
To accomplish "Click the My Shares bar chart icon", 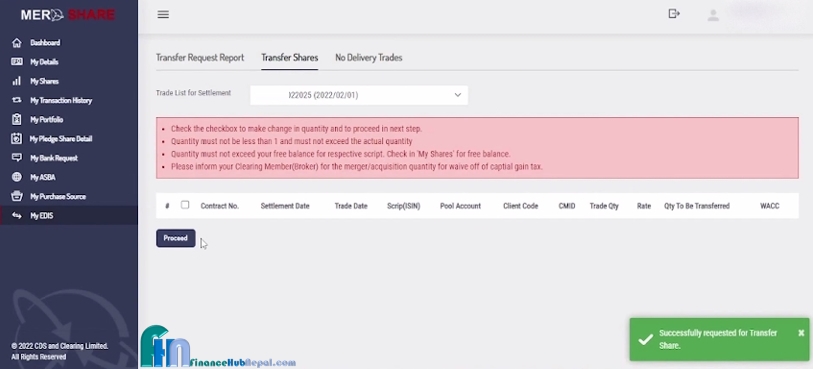I will (x=17, y=81).
